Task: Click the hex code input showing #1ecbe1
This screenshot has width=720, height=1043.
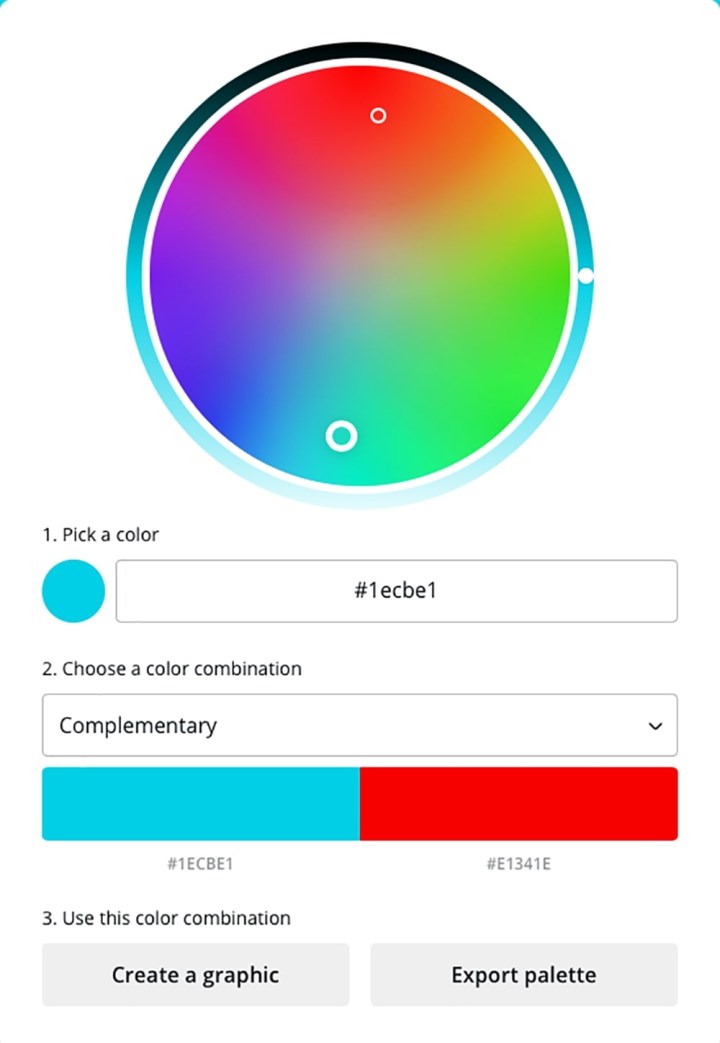Action: click(397, 591)
